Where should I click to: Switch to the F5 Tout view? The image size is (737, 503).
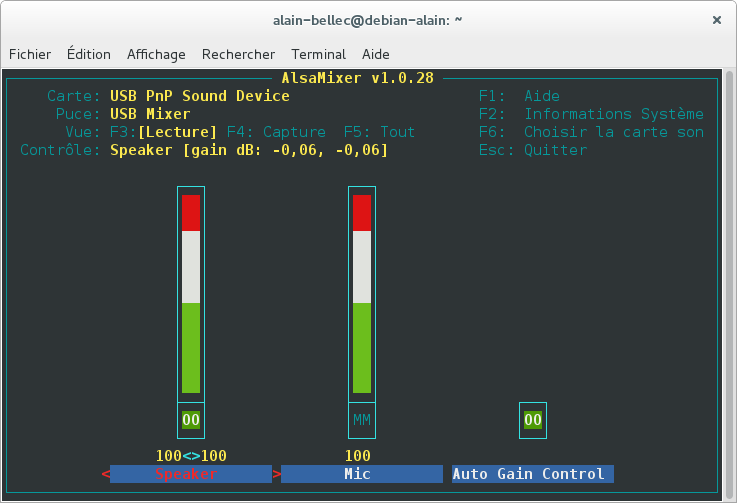click(x=379, y=132)
